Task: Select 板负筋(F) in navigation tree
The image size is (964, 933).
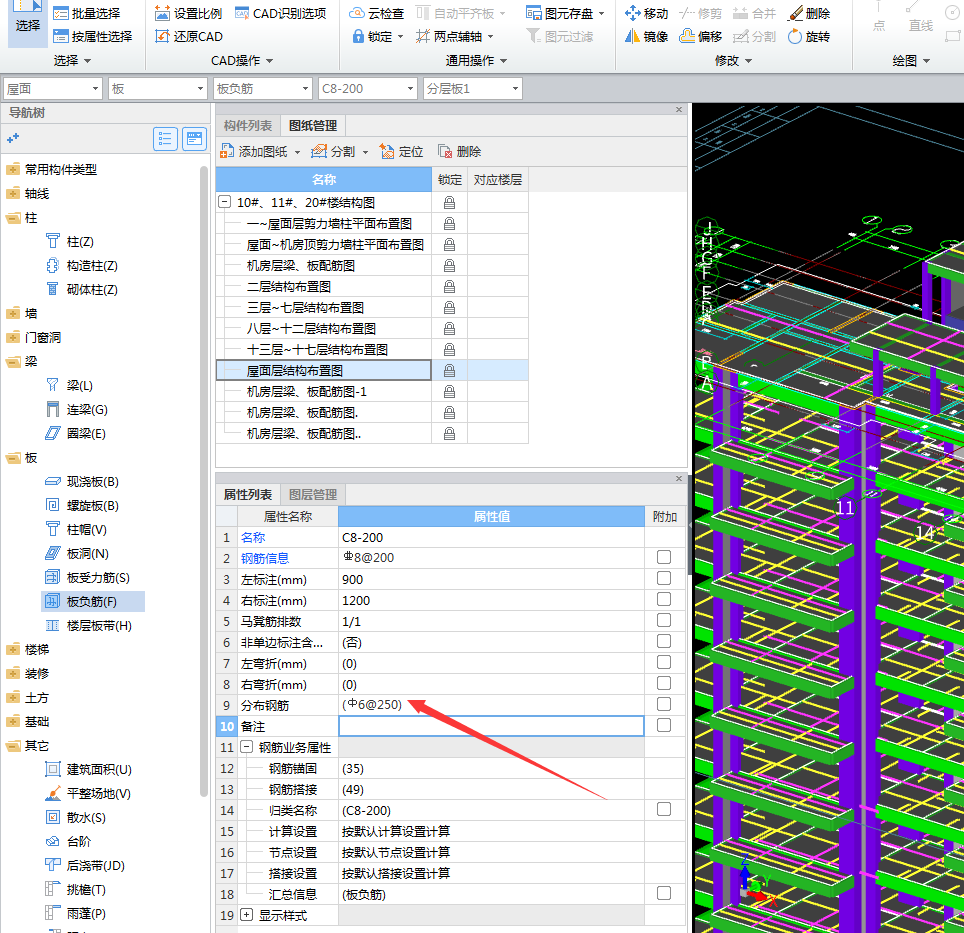Action: point(93,602)
